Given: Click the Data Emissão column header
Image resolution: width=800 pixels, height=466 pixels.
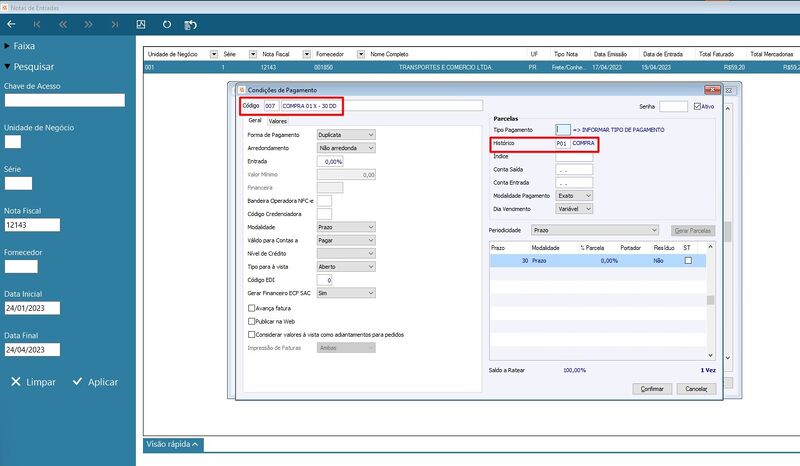Looking at the screenshot, I should pos(610,54).
